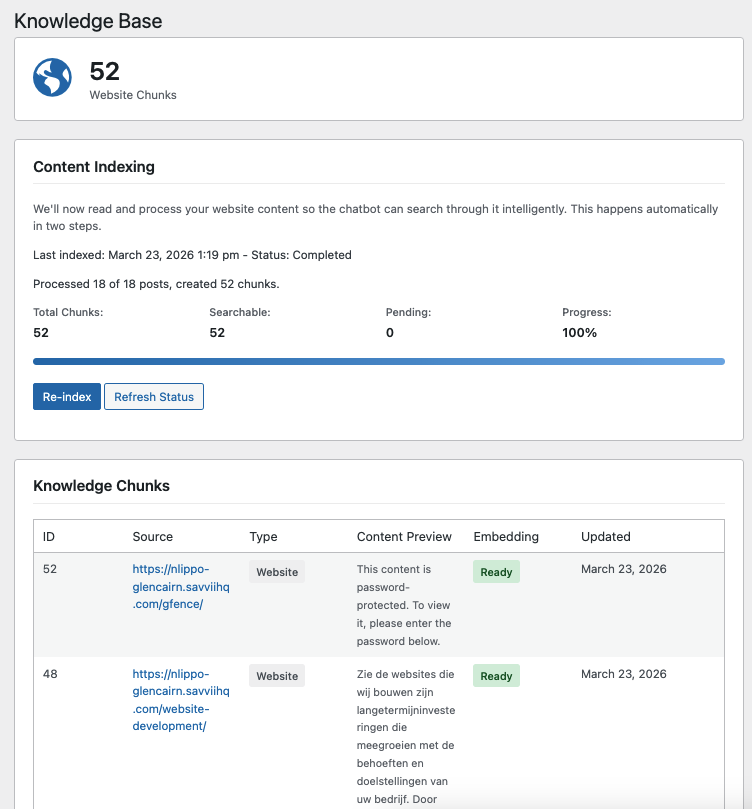The image size is (752, 809).
Task: Click the ID column header
Action: click(49, 537)
